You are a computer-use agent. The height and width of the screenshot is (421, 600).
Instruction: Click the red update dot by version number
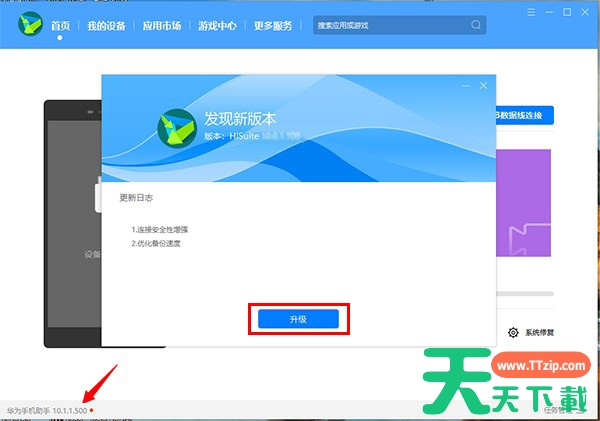(91, 410)
